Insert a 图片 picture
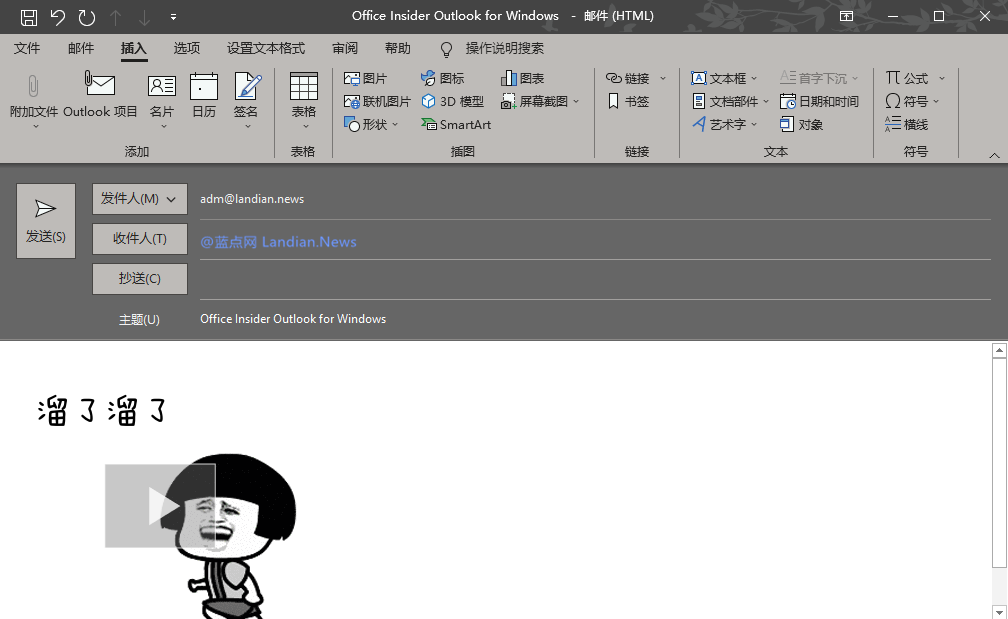 pyautogui.click(x=365, y=78)
